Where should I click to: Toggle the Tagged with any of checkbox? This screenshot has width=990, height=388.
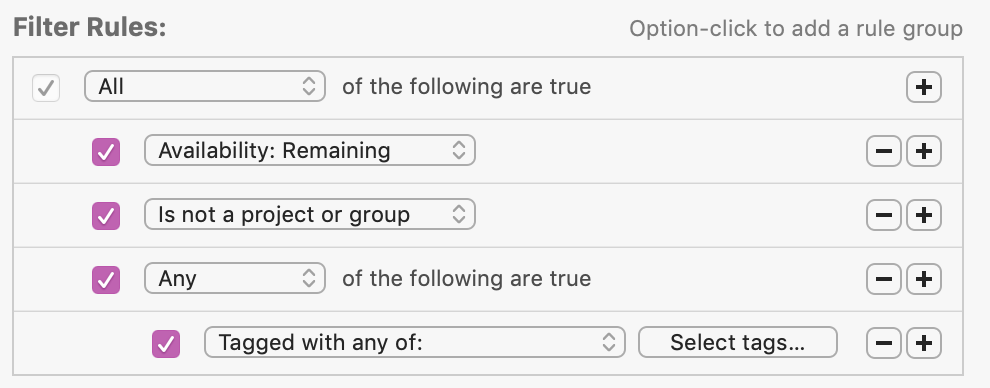click(x=166, y=344)
